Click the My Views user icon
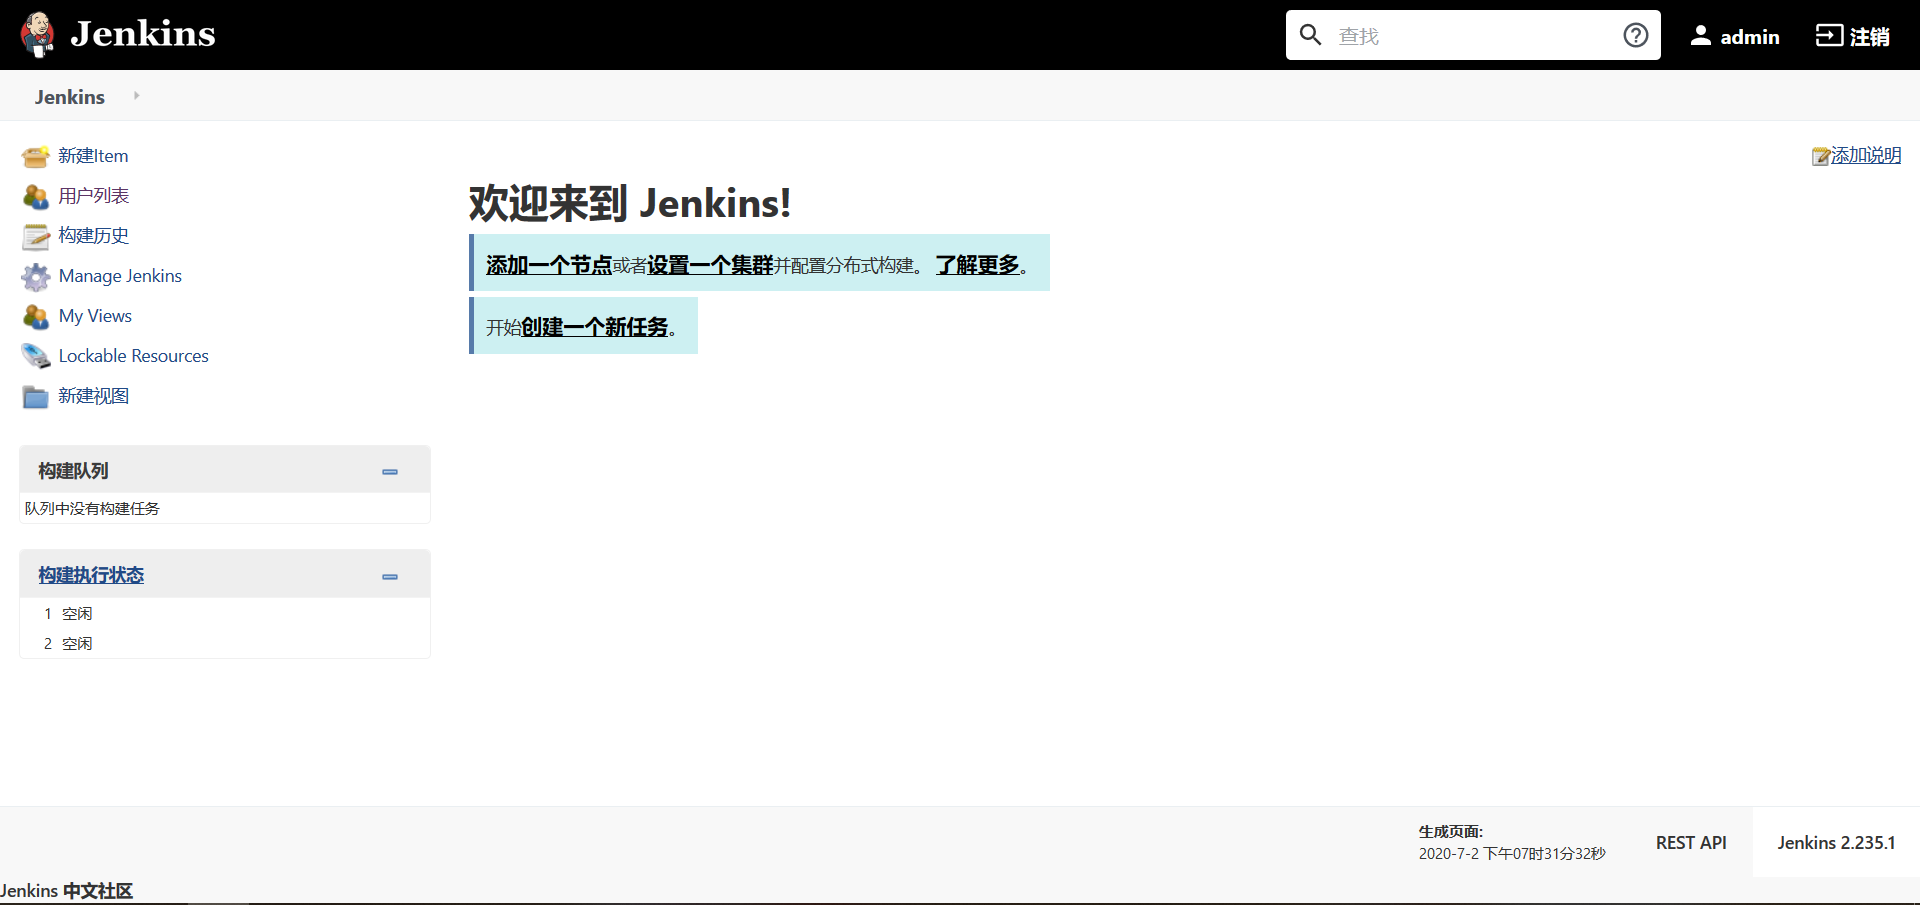Image resolution: width=1920 pixels, height=905 pixels. pyautogui.click(x=36, y=316)
